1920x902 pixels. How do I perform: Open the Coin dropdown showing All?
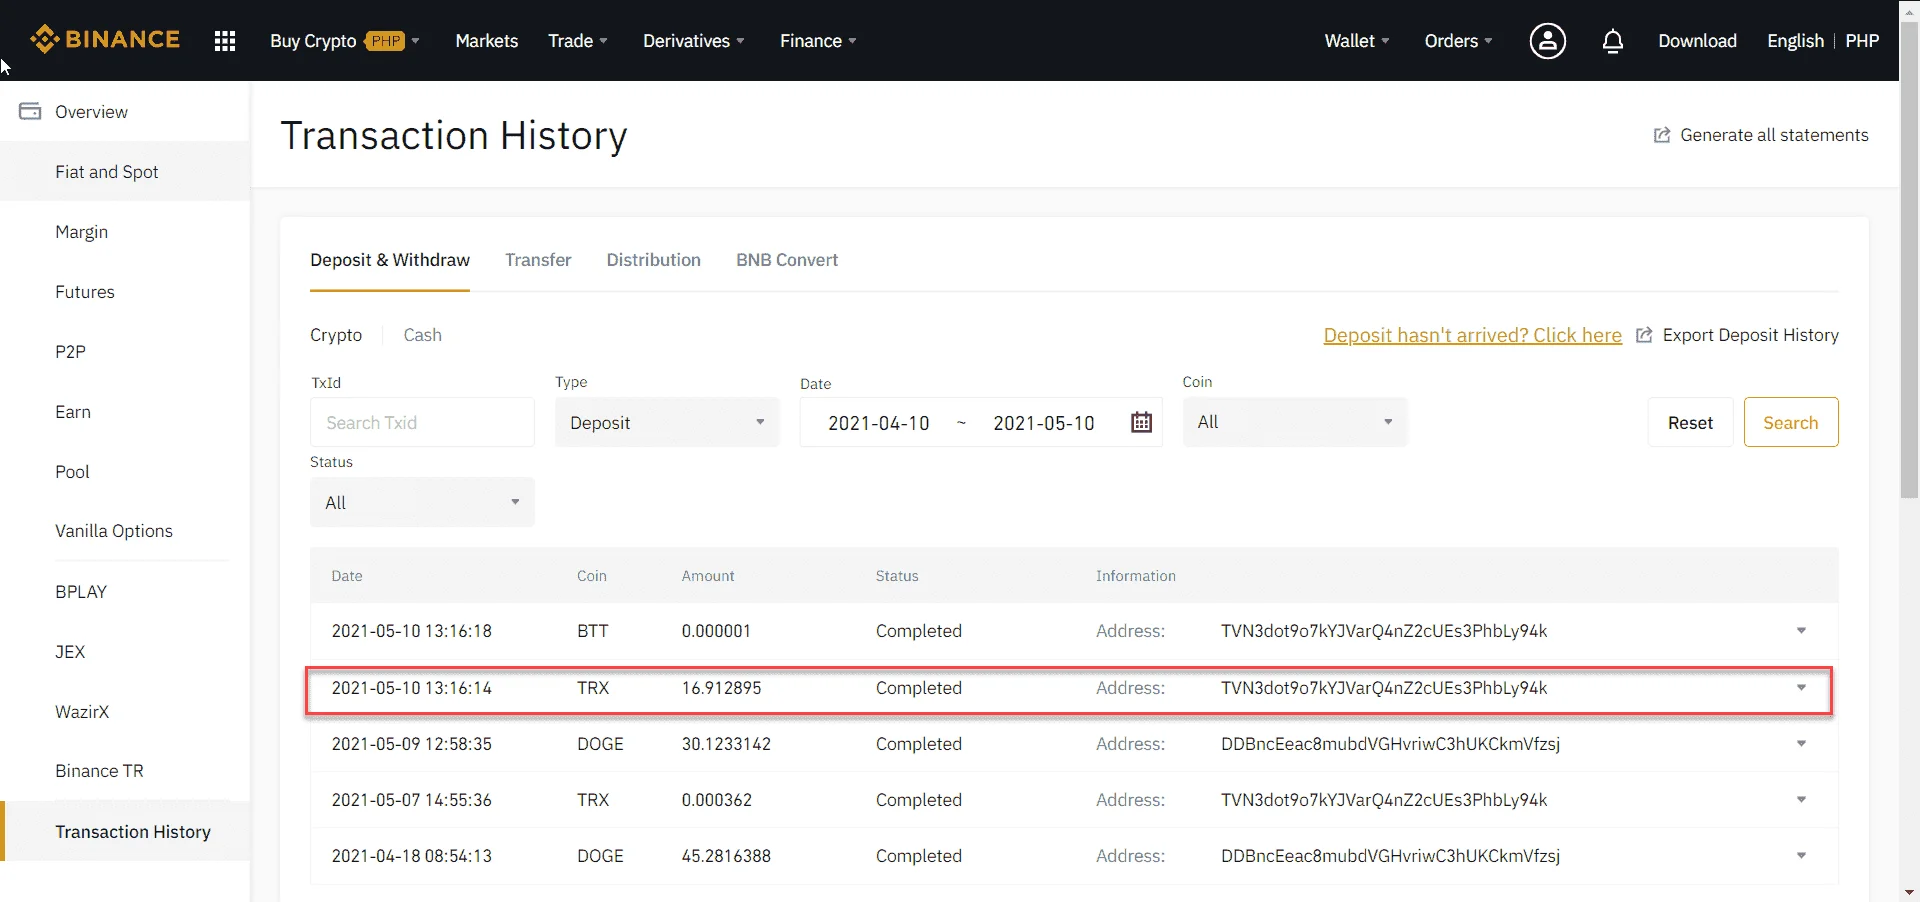click(x=1295, y=422)
